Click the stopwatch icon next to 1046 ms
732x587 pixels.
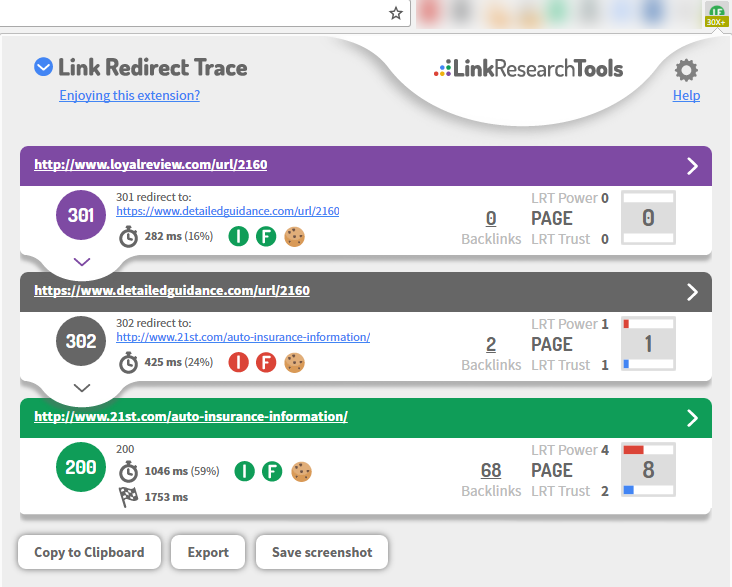click(x=128, y=472)
